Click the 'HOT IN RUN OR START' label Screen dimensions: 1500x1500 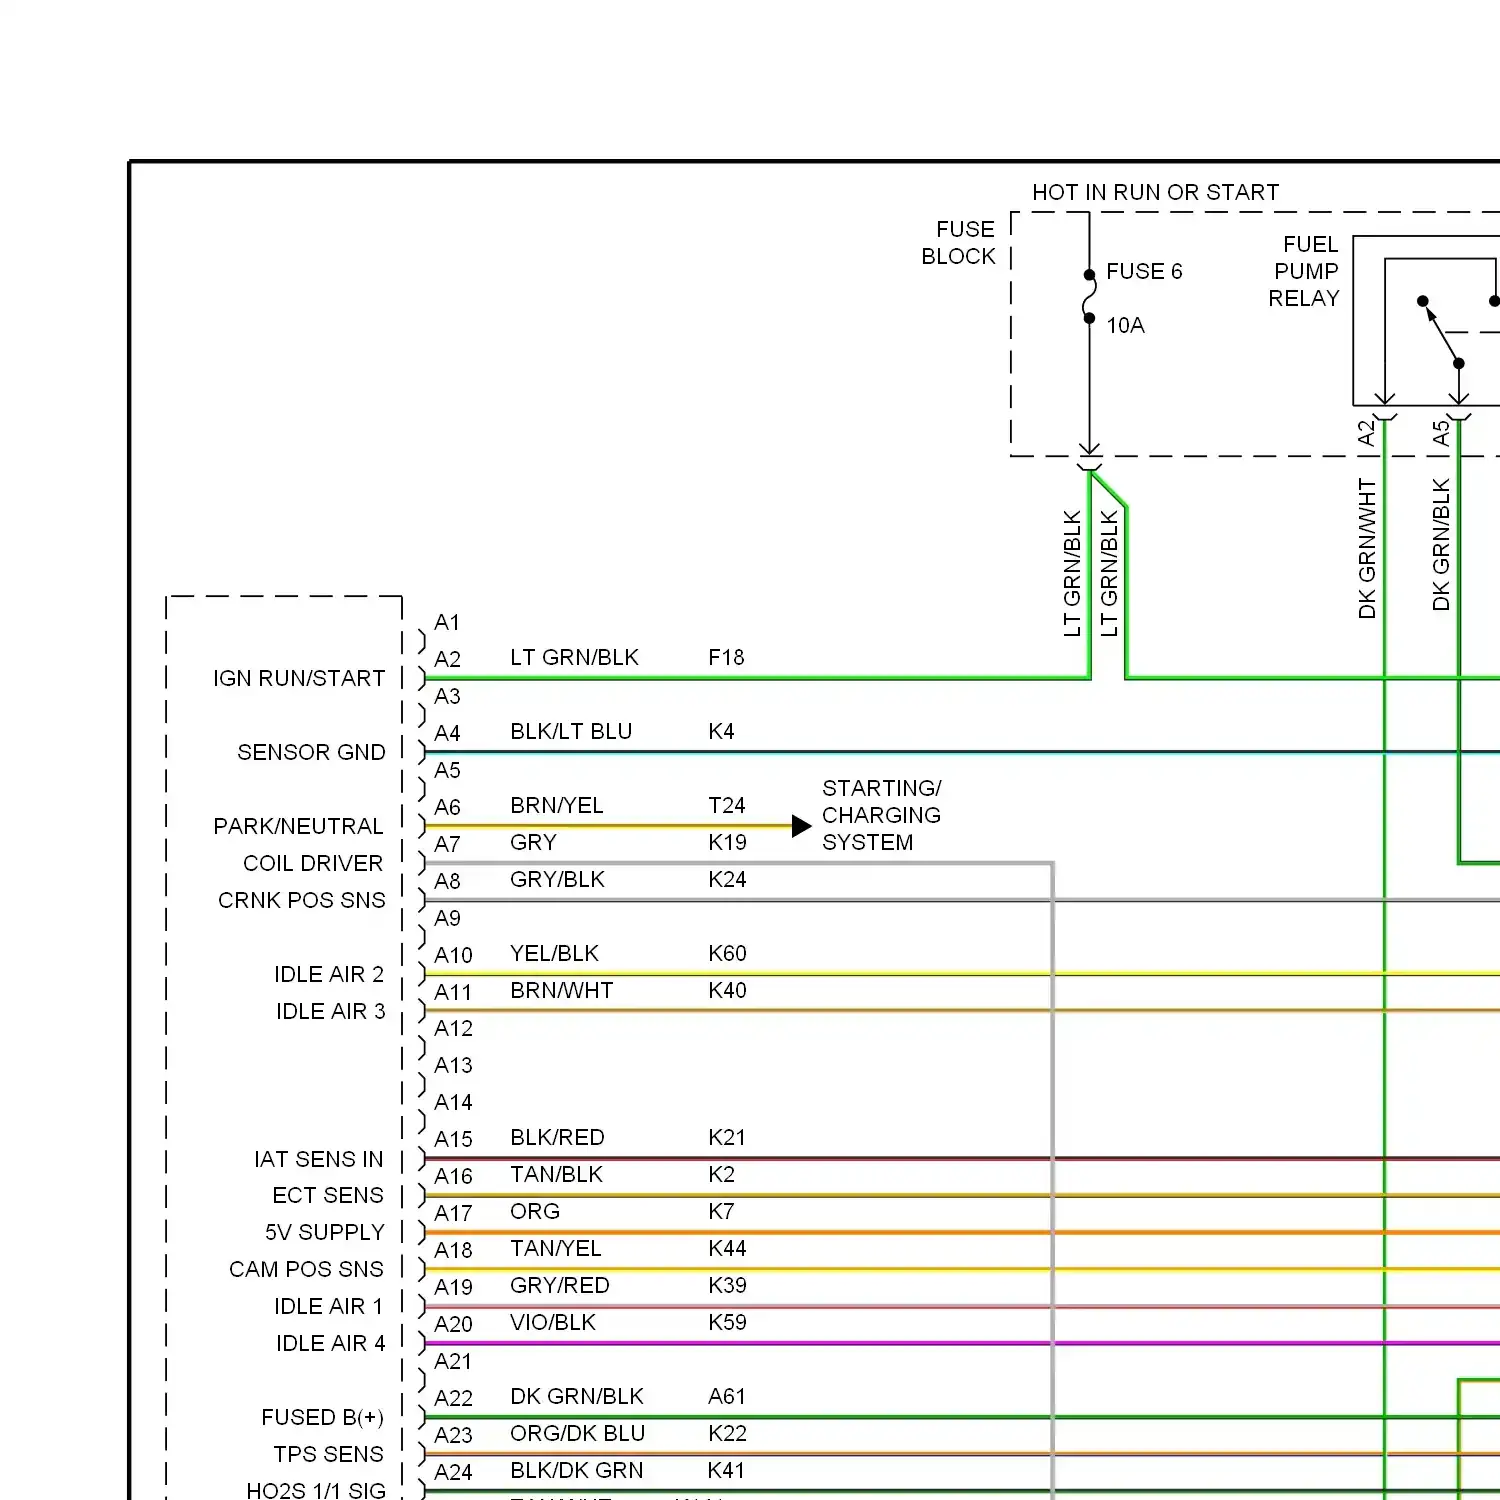[x=1155, y=192]
